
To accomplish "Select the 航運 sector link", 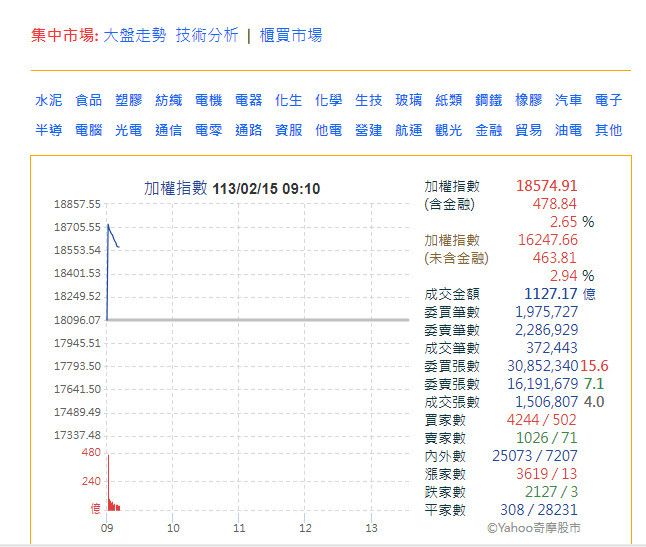I will pos(408,130).
